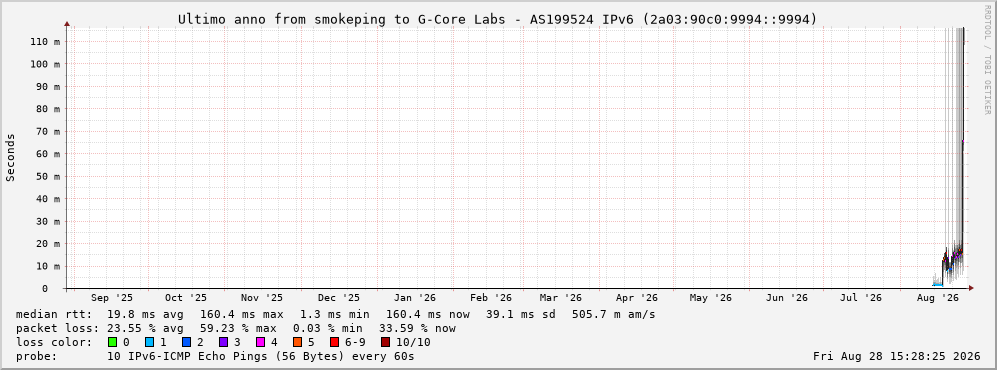The image size is (997, 370).
Task: Click the purple loss color 3 swatch
Action: pyautogui.click(x=224, y=342)
